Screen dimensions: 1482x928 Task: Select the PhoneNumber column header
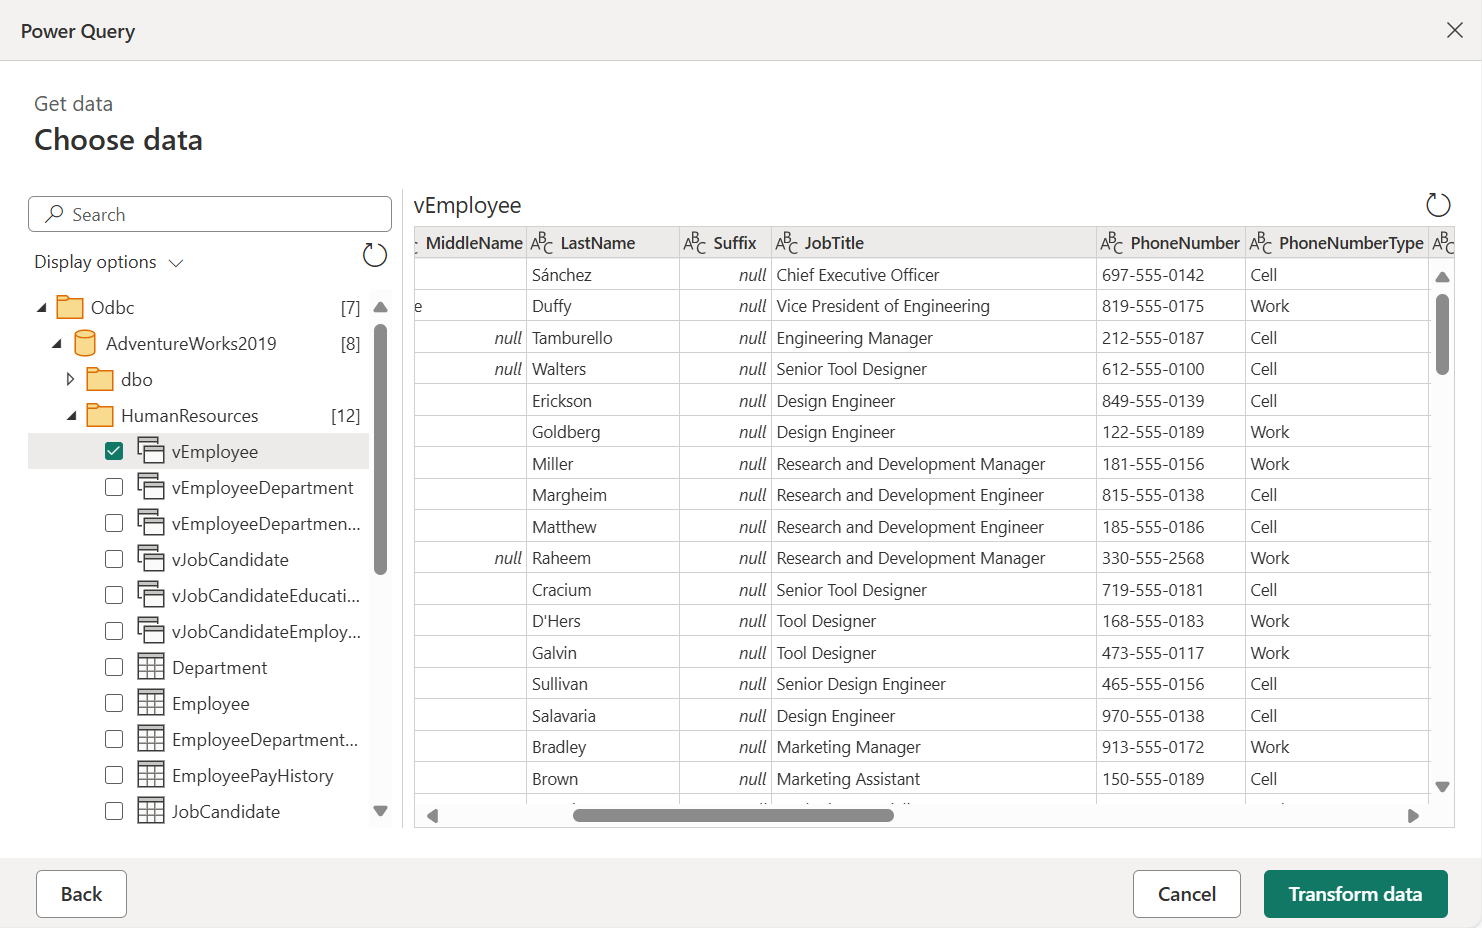tap(1184, 243)
